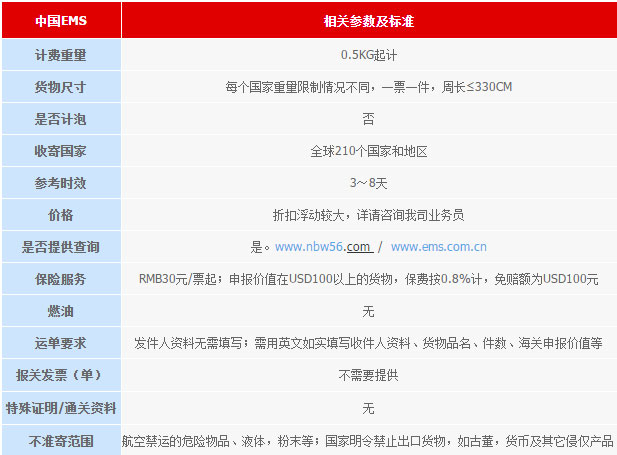
Task: Click the 3~8天 delivery time value
Action: click(369, 183)
